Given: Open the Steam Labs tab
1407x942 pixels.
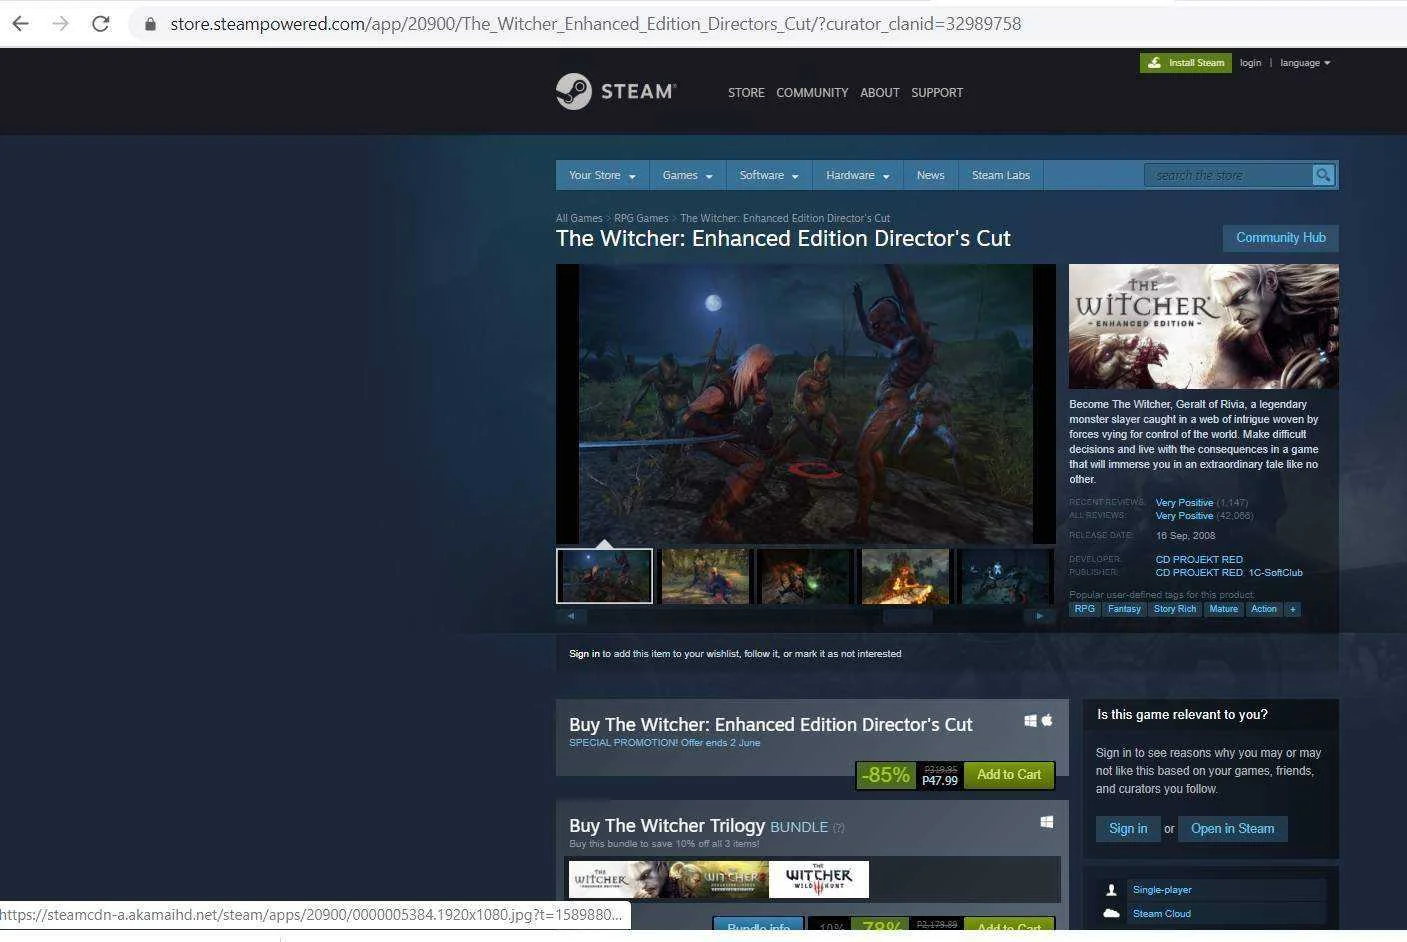Looking at the screenshot, I should click(x=1001, y=175).
